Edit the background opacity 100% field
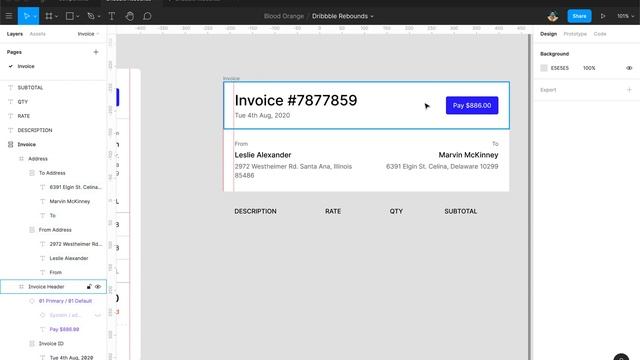Screen dimensions: 640x360 click(x=589, y=68)
